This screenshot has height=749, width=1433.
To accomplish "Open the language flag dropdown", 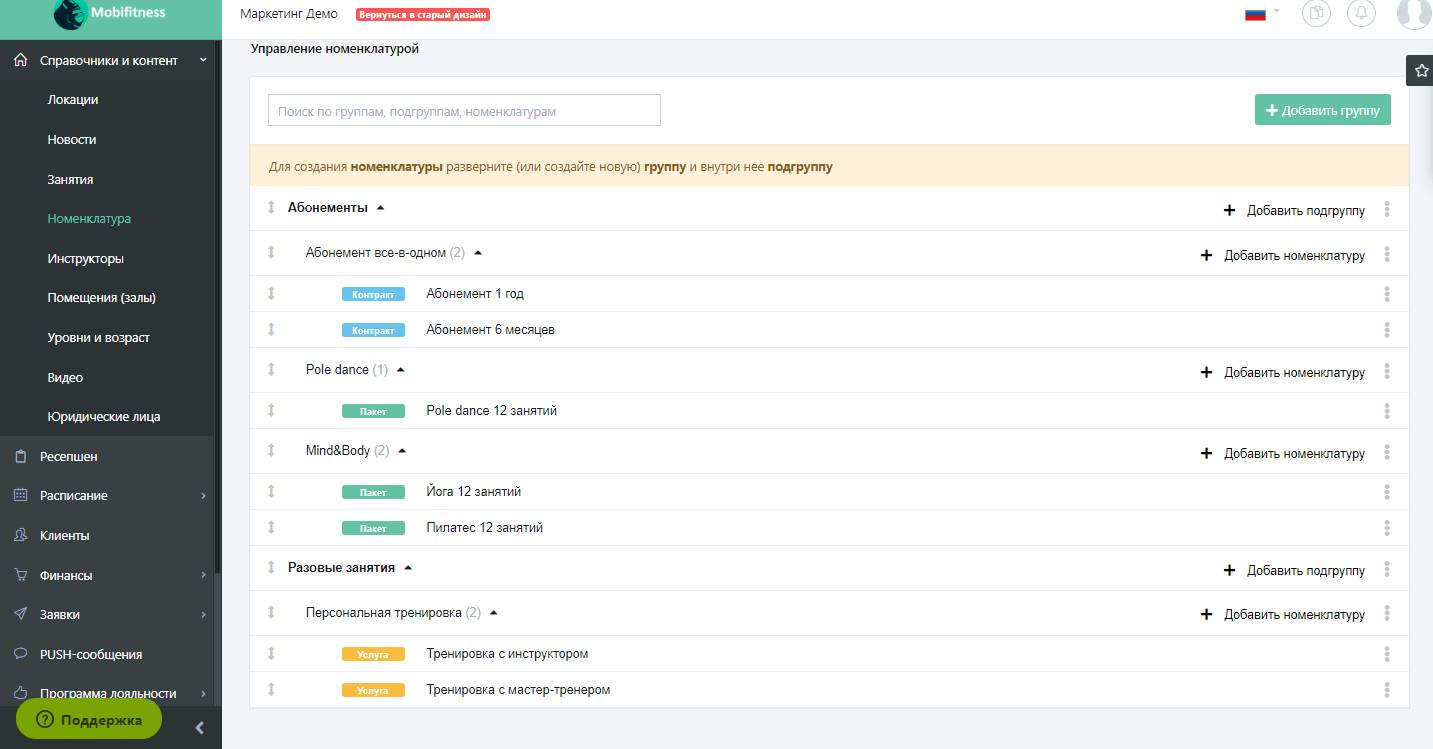I will [x=1262, y=14].
